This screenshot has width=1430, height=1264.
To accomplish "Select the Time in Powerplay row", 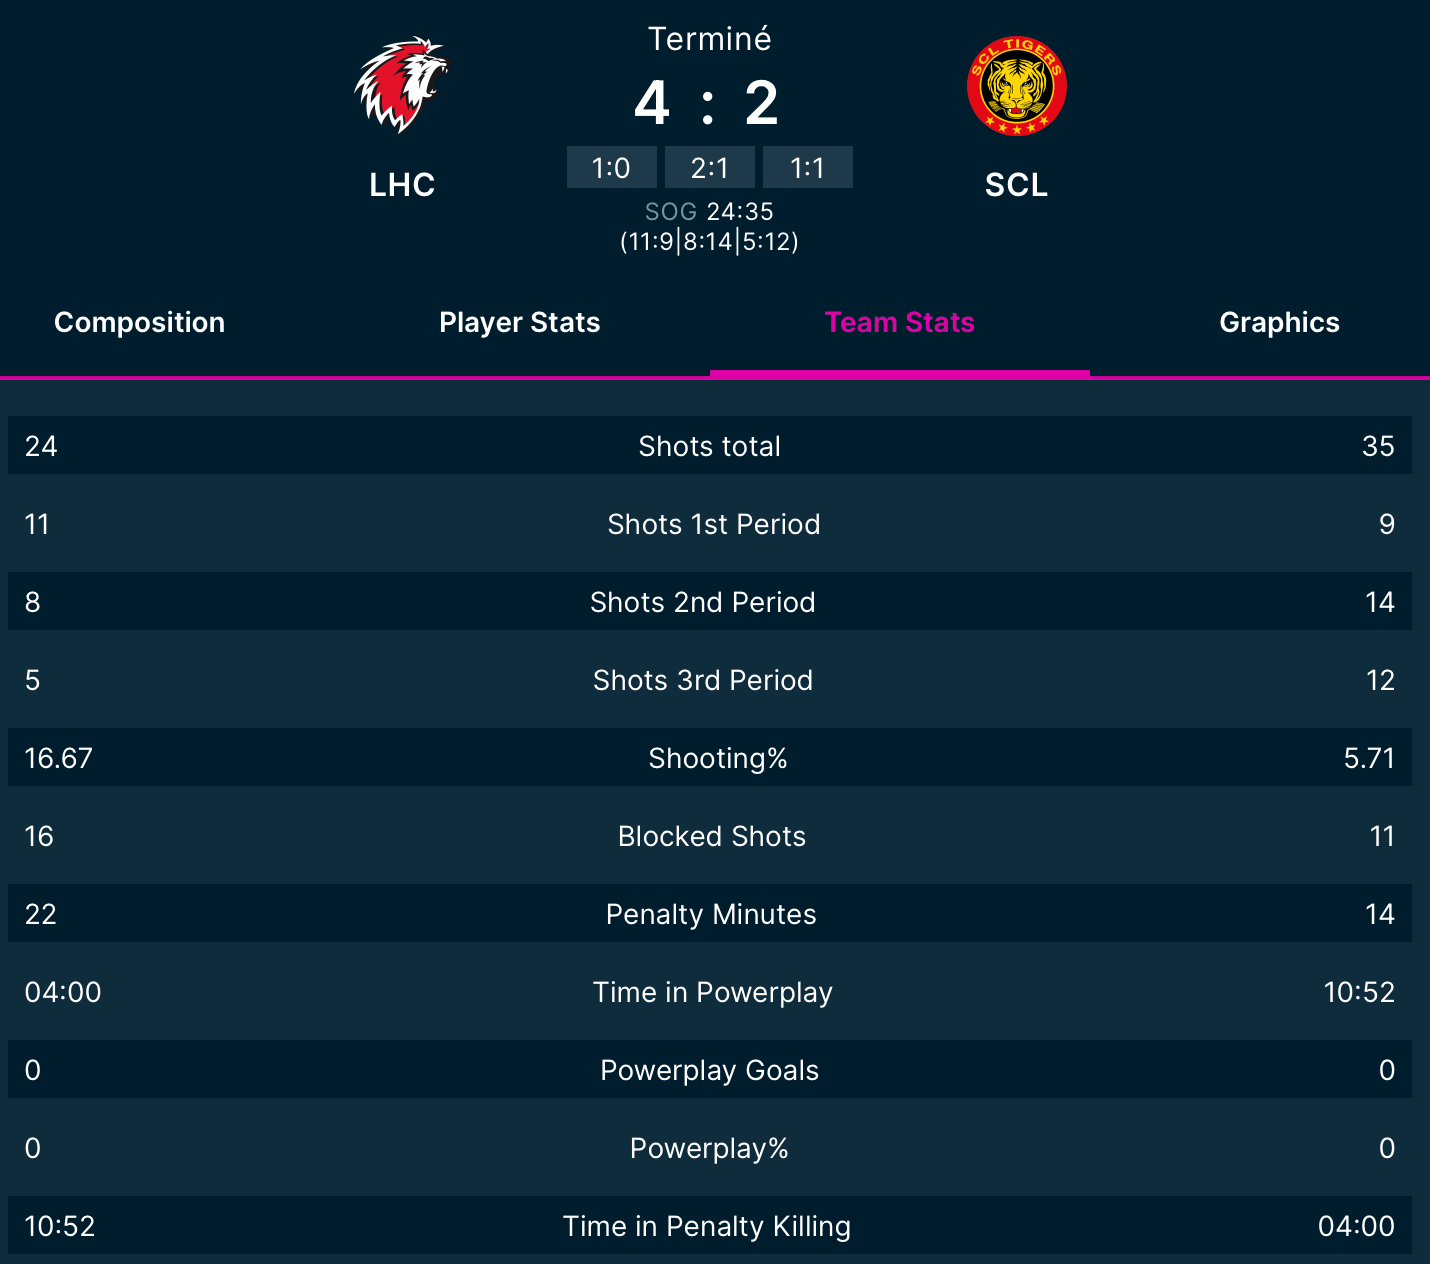I will click(710, 991).
